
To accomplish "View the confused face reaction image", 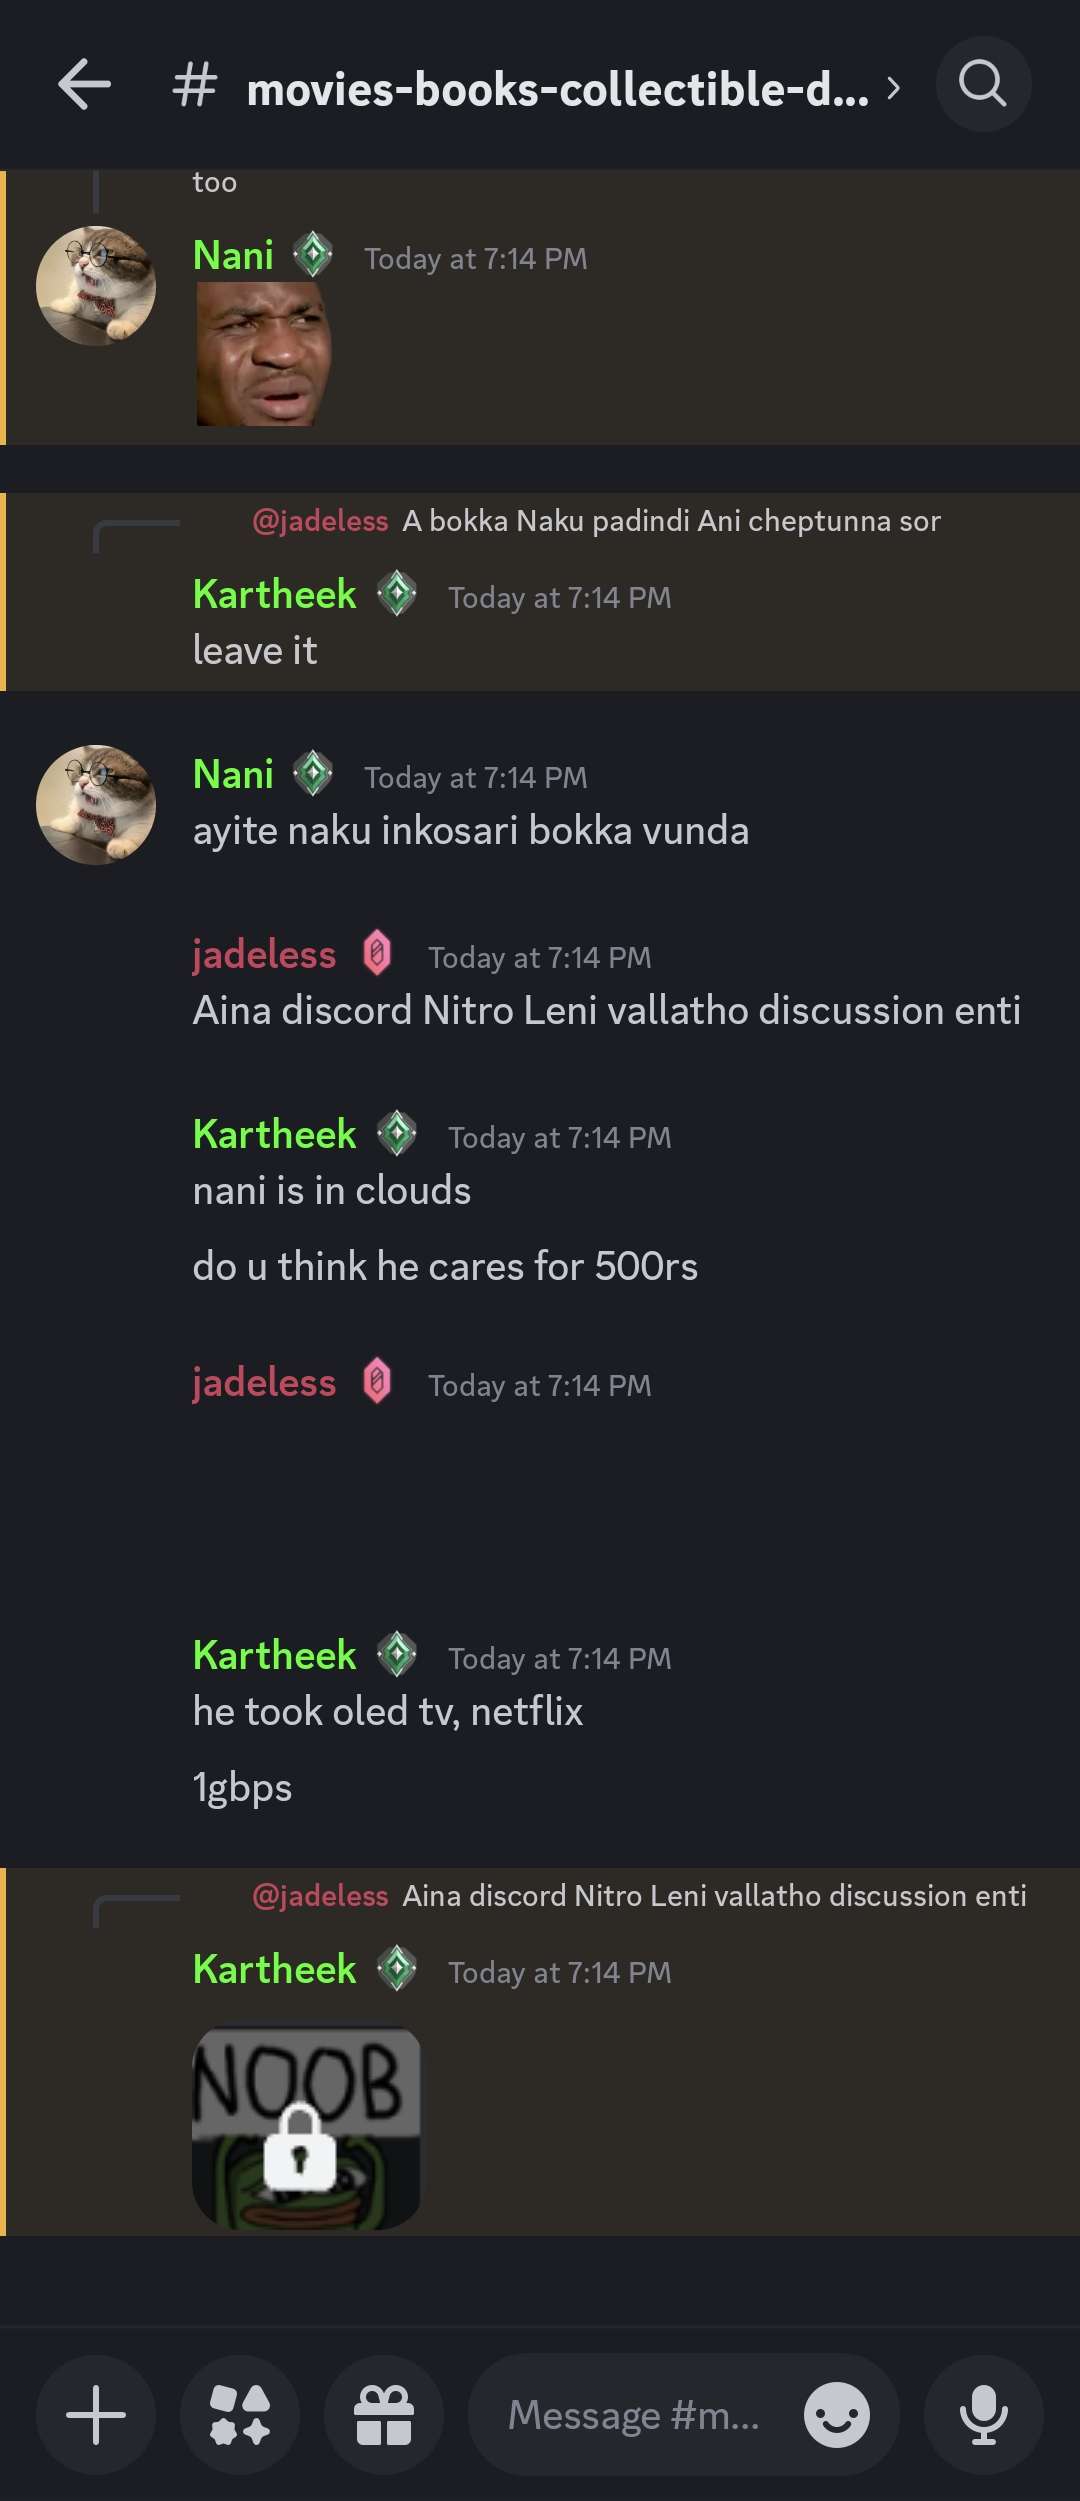I will tap(263, 354).
